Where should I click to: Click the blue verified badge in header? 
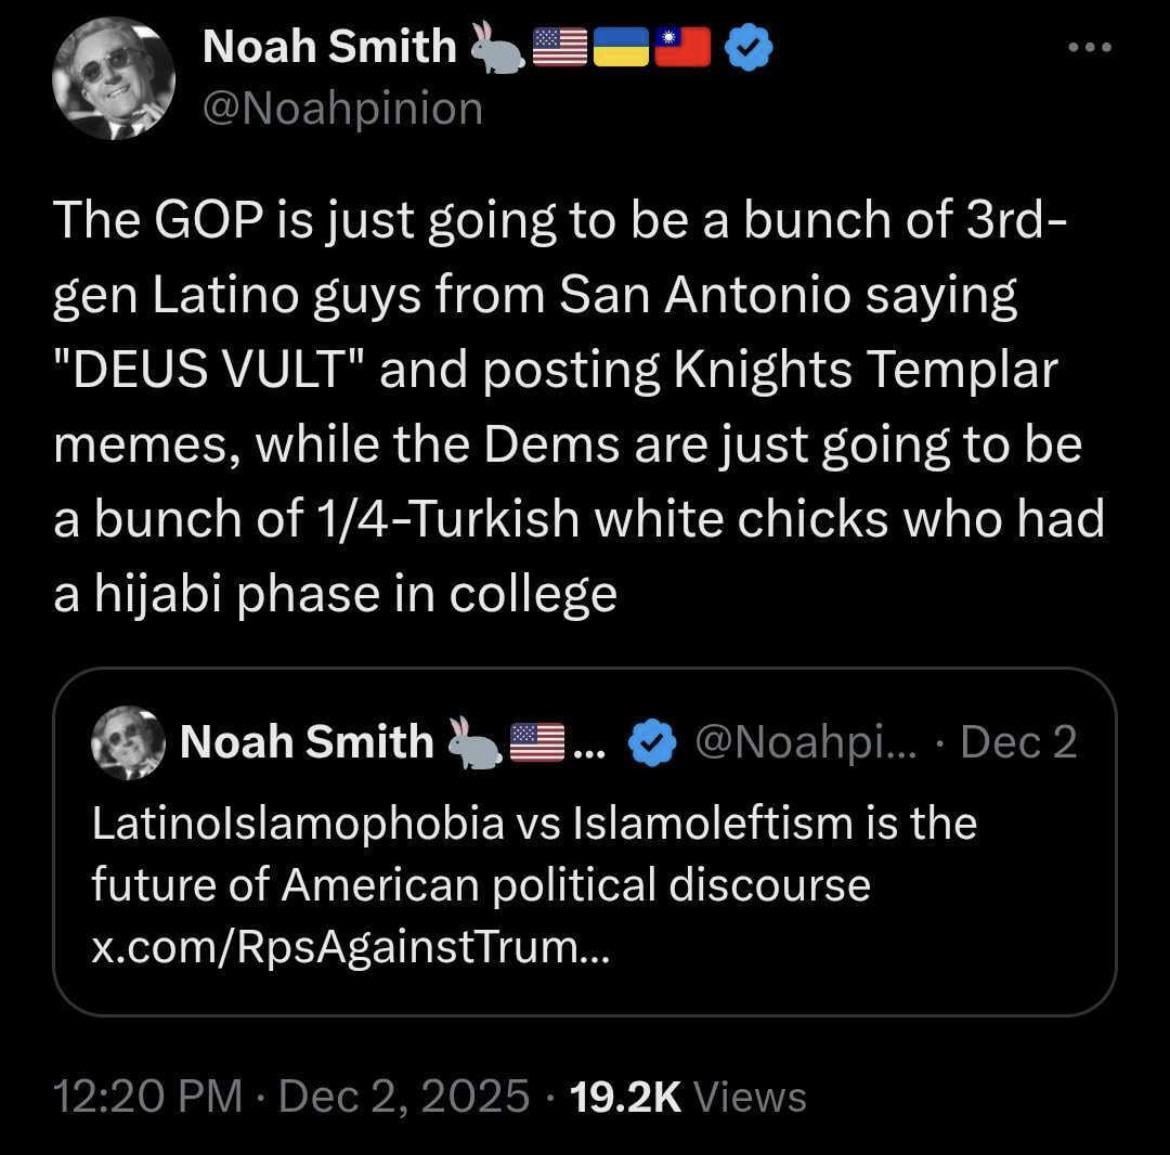click(747, 47)
